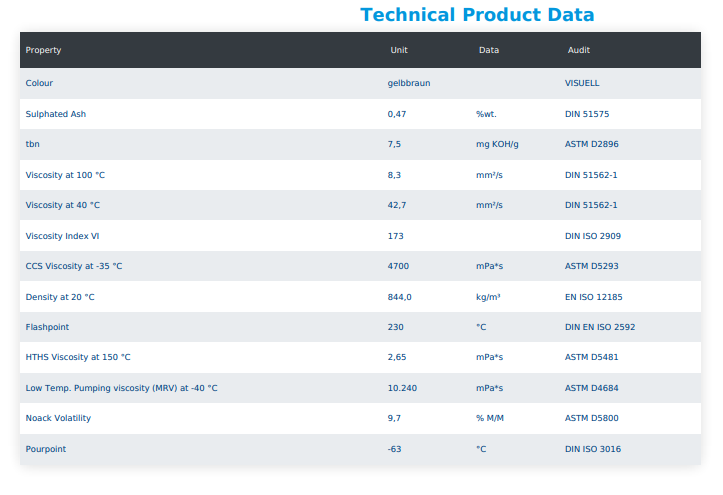Select the value '-63'

pos(394,449)
